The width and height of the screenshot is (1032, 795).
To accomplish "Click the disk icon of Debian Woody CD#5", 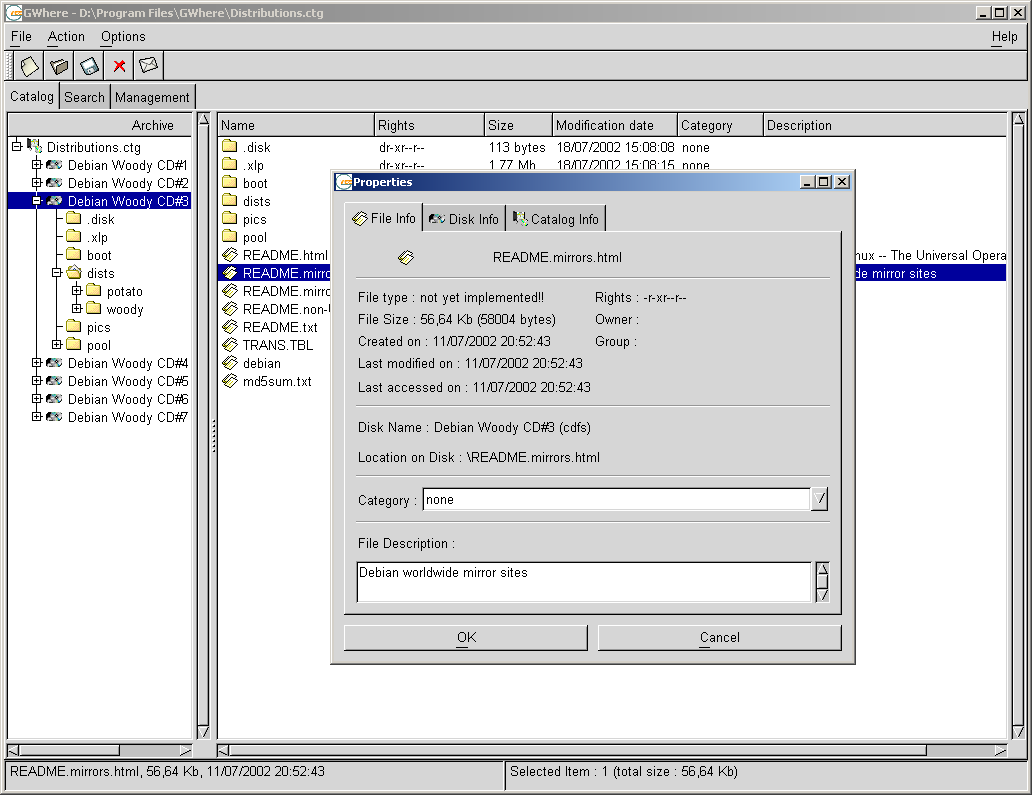I will (x=55, y=380).
